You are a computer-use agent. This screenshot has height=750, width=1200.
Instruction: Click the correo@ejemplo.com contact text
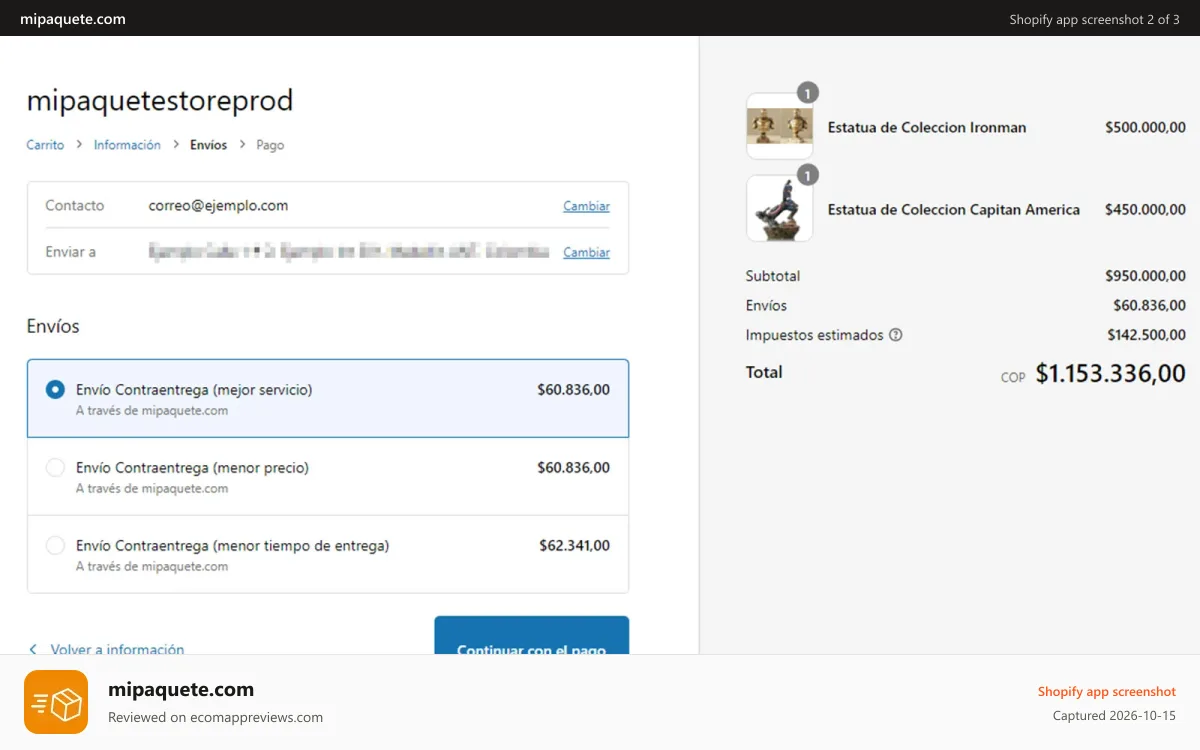[218, 205]
